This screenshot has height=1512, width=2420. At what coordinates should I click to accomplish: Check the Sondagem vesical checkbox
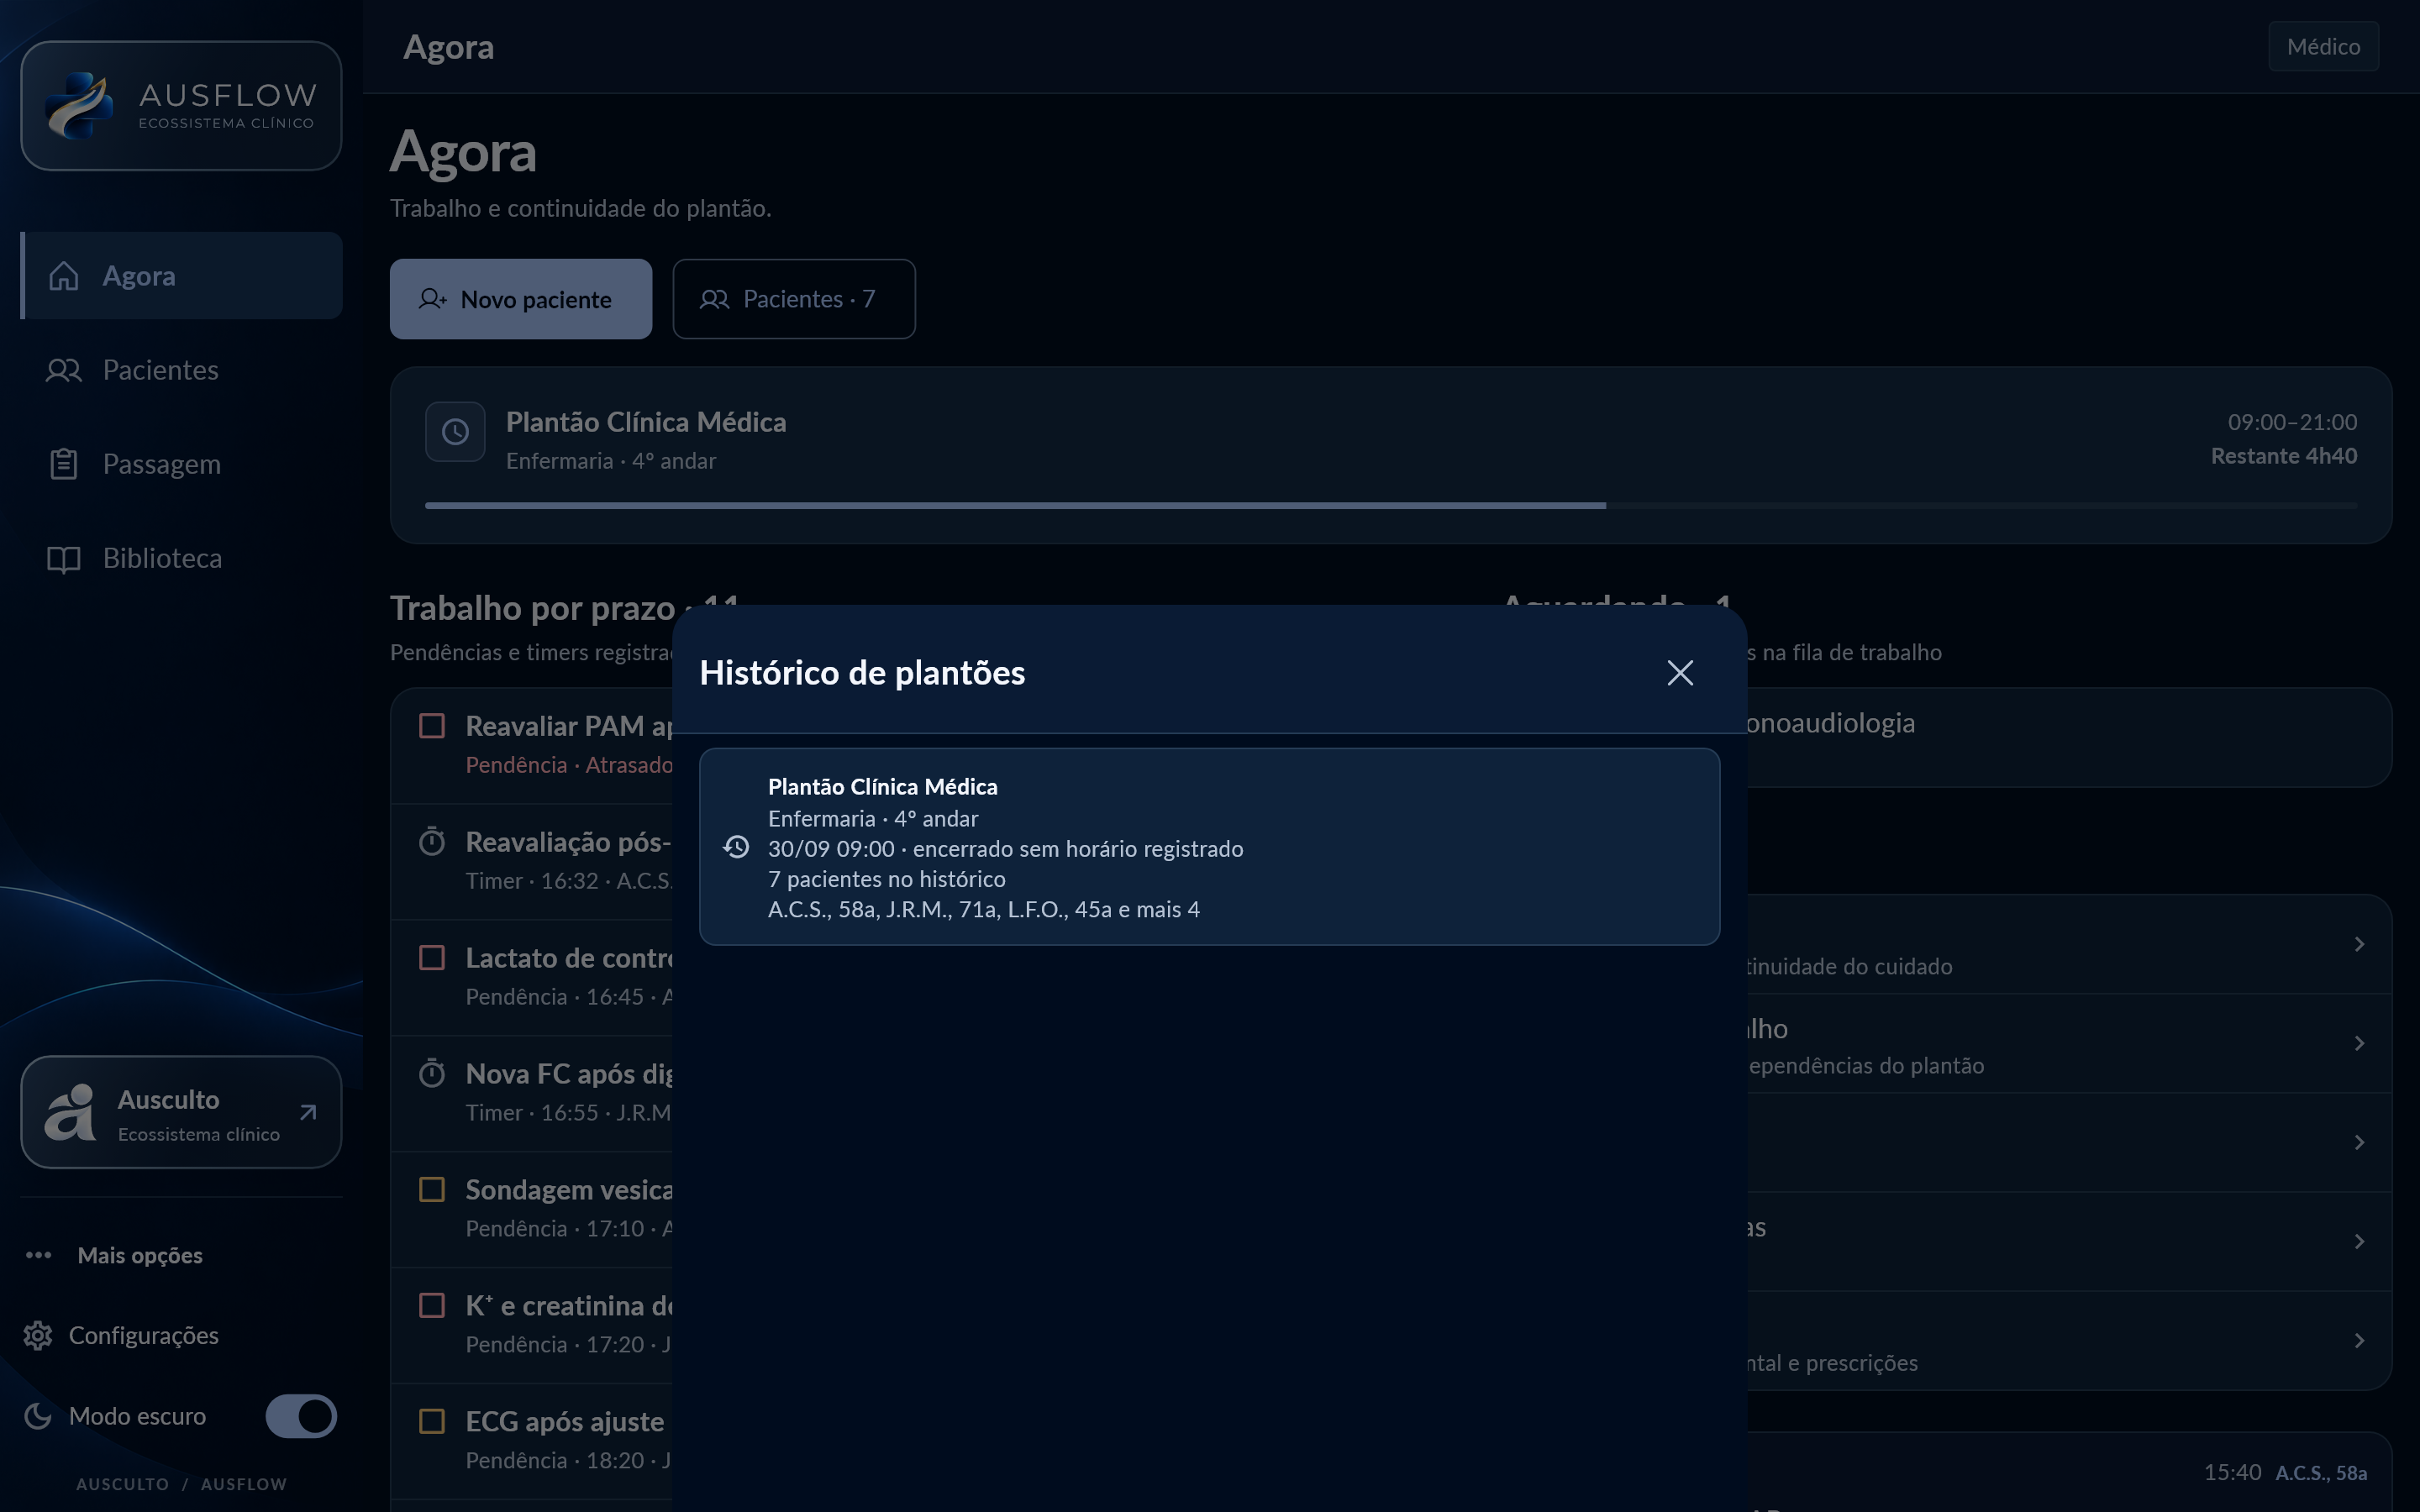coord(432,1190)
